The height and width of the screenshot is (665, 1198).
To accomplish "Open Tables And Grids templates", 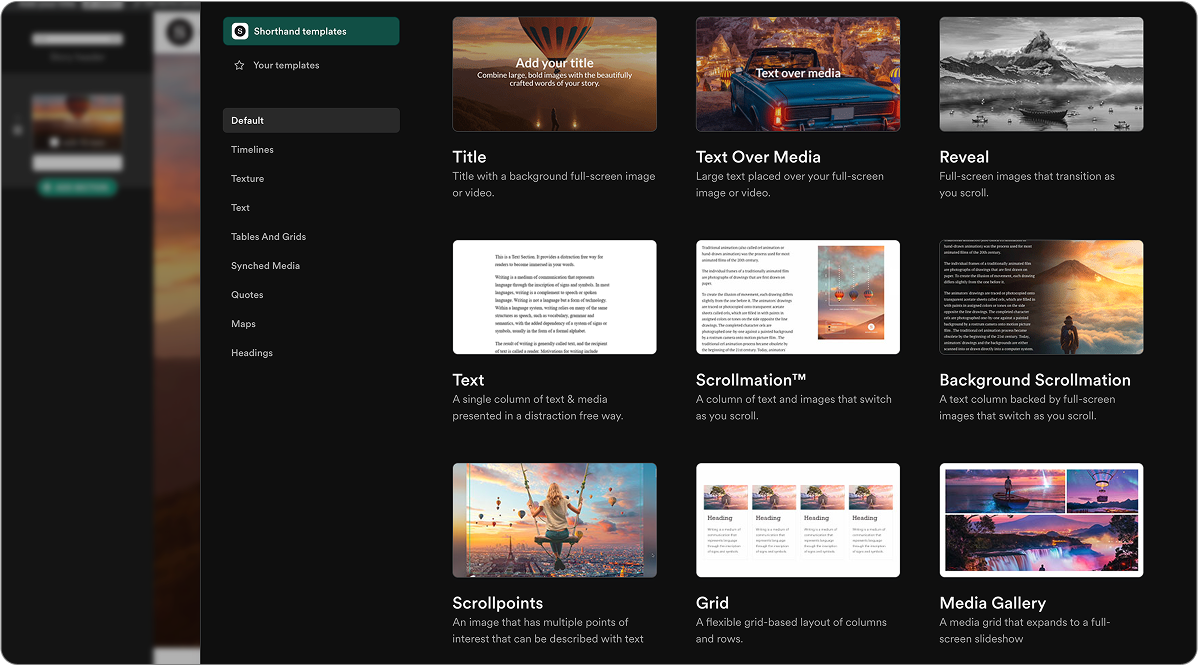I will (x=268, y=236).
